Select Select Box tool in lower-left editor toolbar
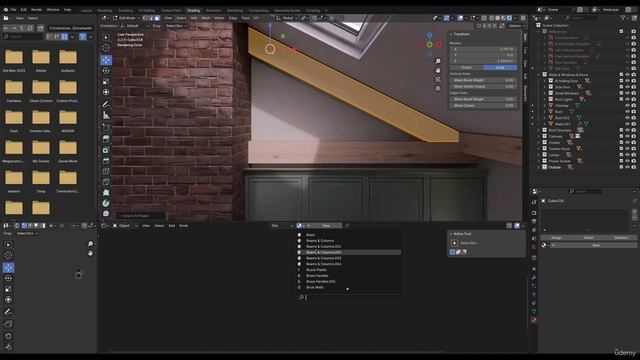 tap(8, 244)
